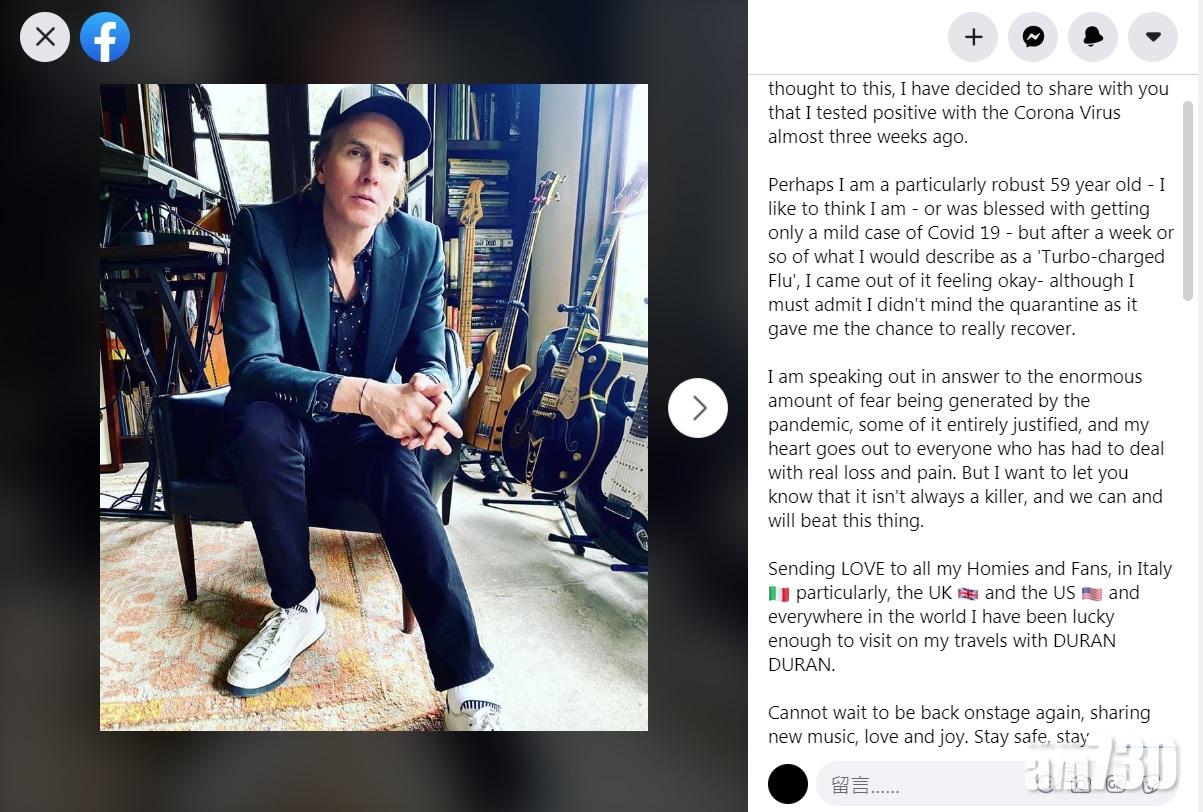The width and height of the screenshot is (1203, 812).
Task: Click your profile avatar beside the comment box
Action: click(788, 784)
